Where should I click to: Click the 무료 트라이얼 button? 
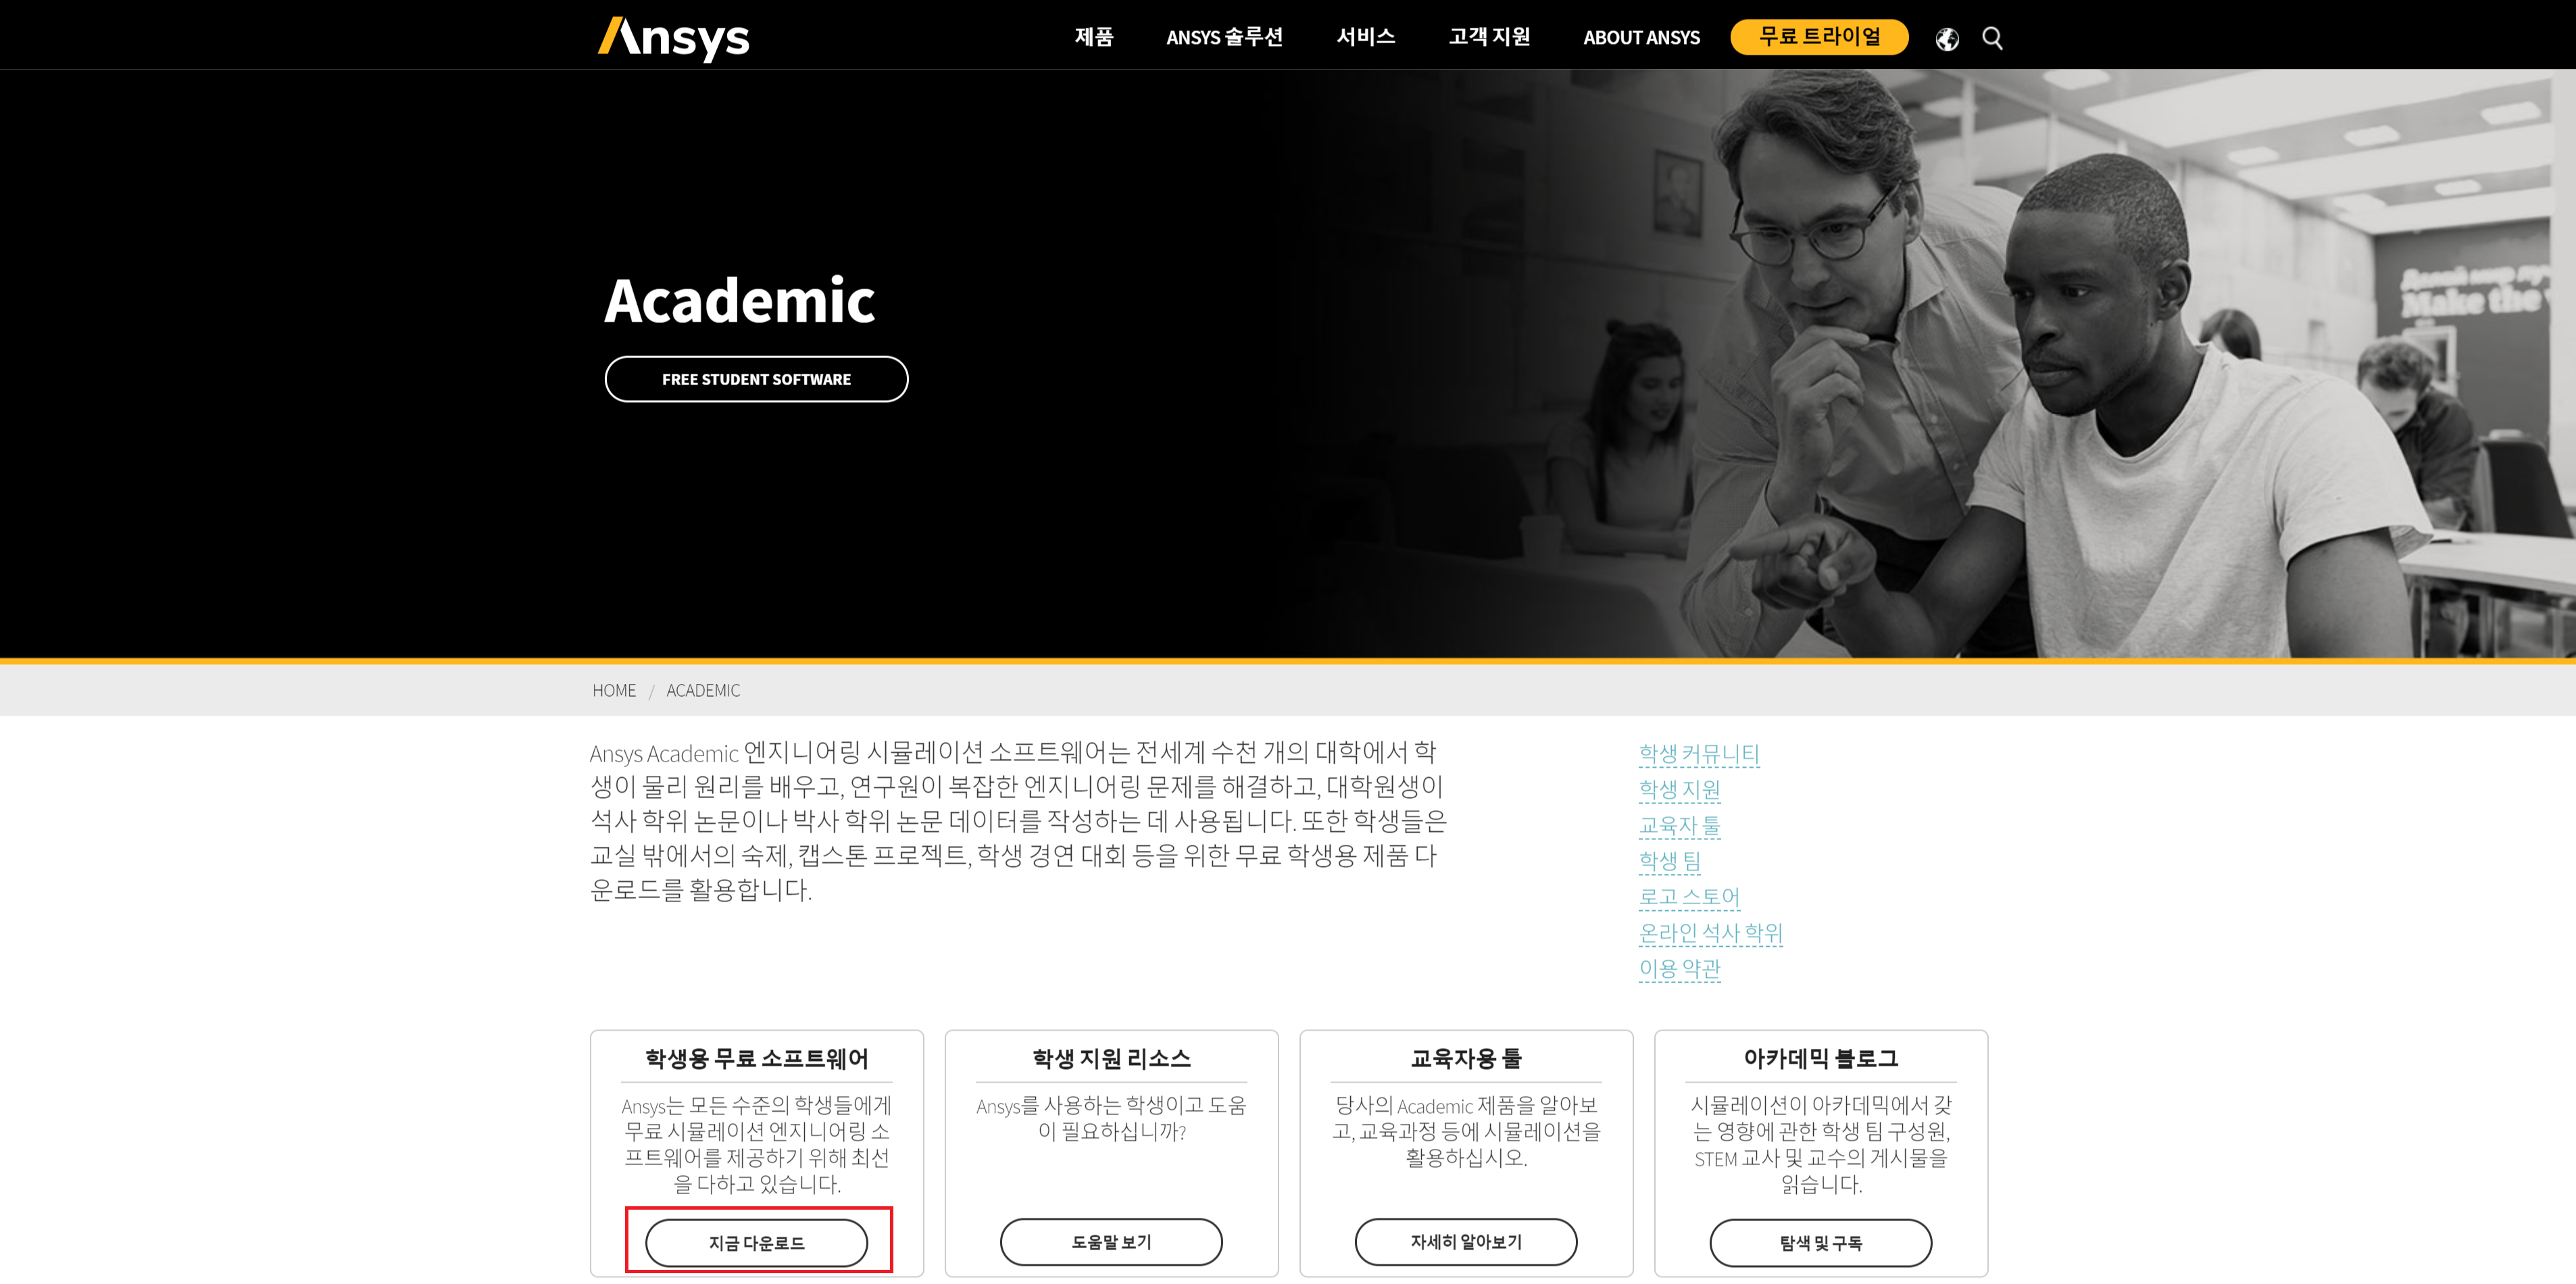pos(1819,37)
